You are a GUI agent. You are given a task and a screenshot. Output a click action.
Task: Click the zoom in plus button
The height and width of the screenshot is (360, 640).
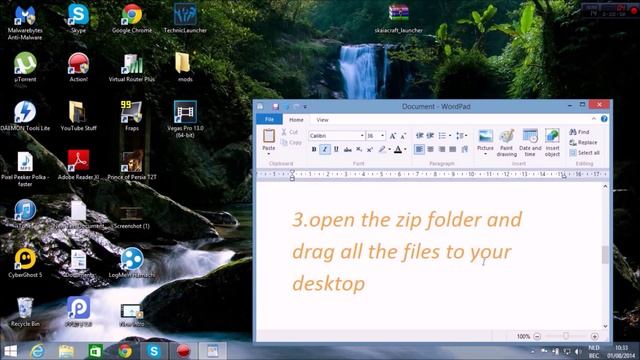(x=594, y=336)
